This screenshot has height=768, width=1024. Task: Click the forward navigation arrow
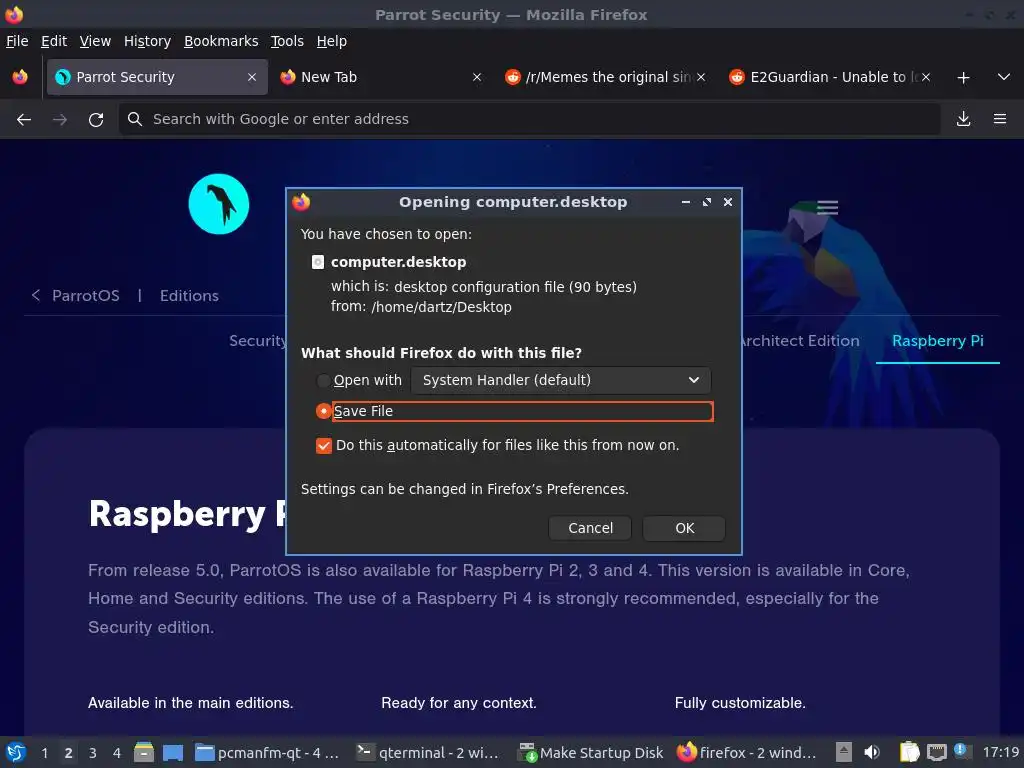click(59, 120)
